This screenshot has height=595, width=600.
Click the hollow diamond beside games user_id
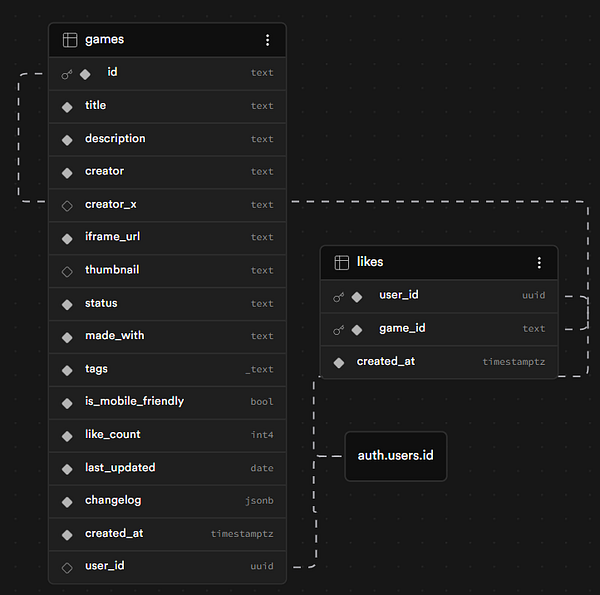(x=67, y=567)
